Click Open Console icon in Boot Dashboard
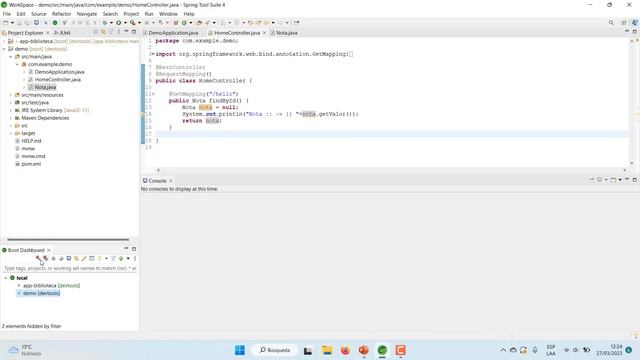 [69, 258]
